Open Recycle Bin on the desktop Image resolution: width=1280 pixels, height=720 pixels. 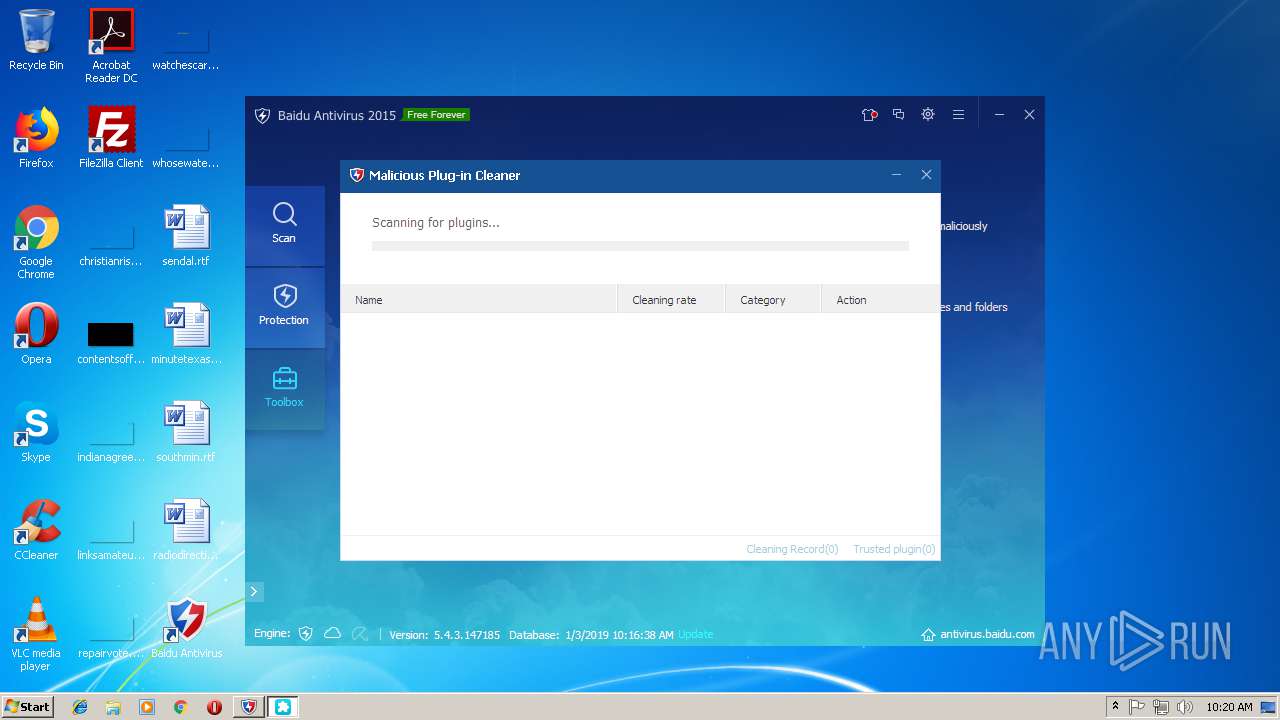(x=36, y=41)
